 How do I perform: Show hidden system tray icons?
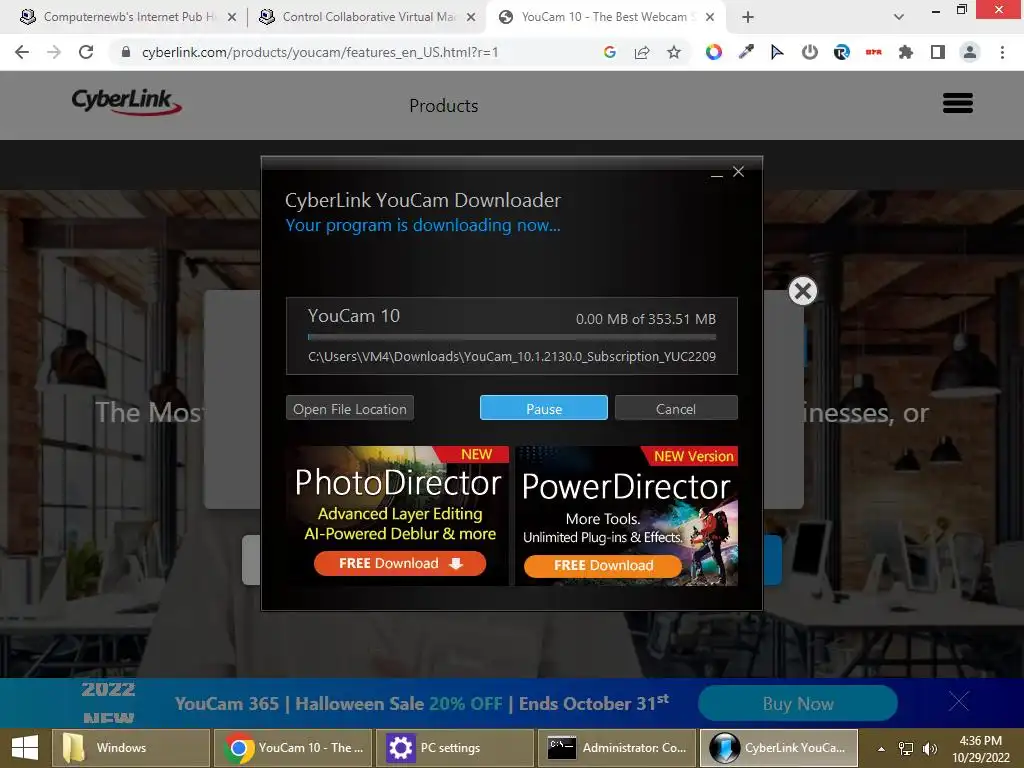(881, 749)
